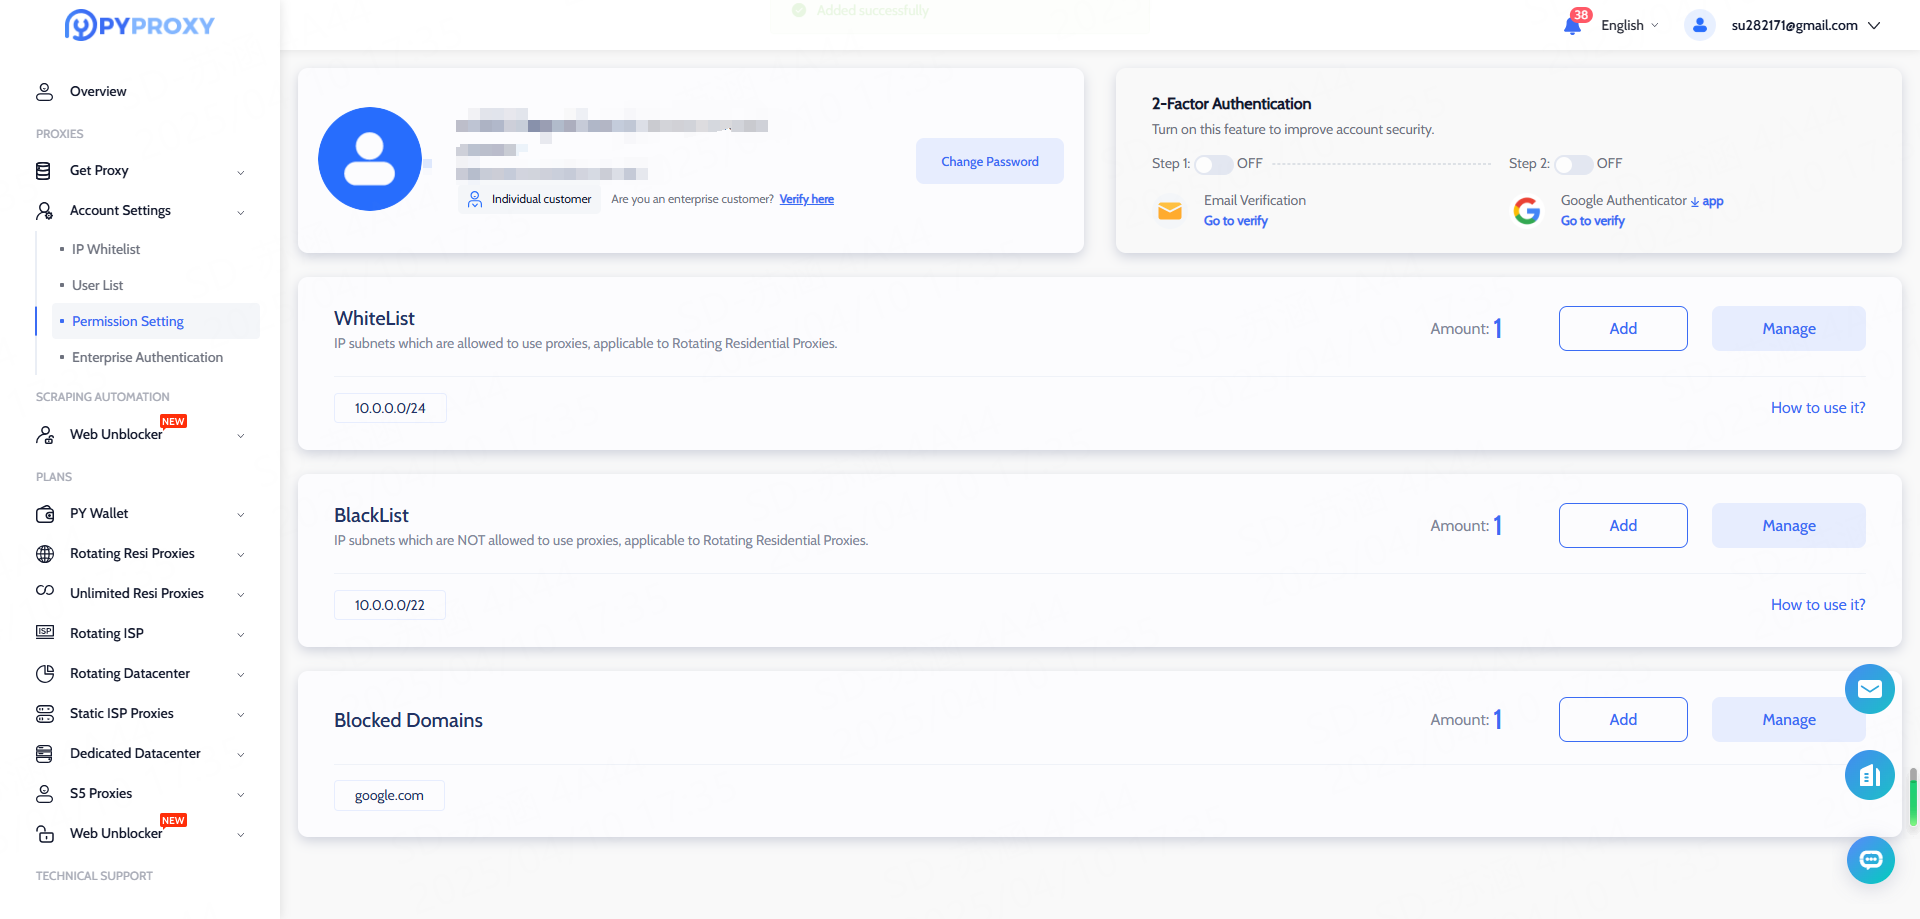This screenshot has width=1920, height=919.
Task: Click the notification bell icon
Action: click(x=1573, y=25)
